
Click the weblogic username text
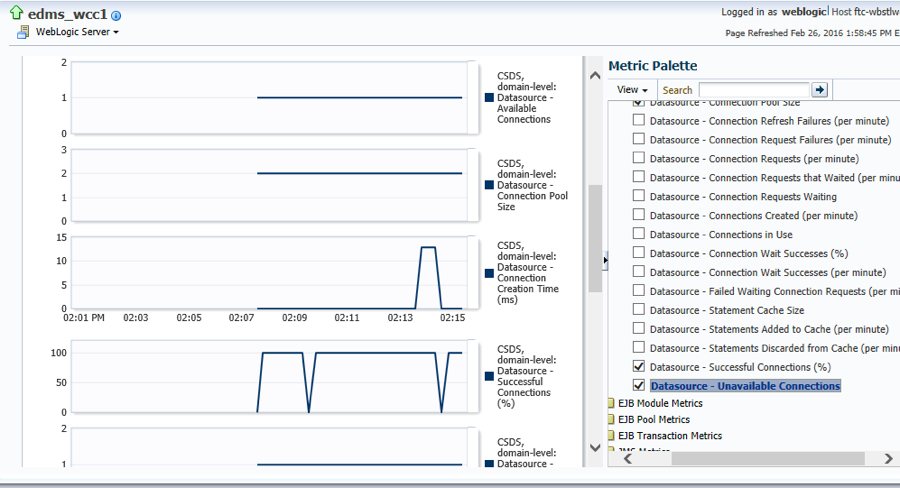tap(802, 11)
